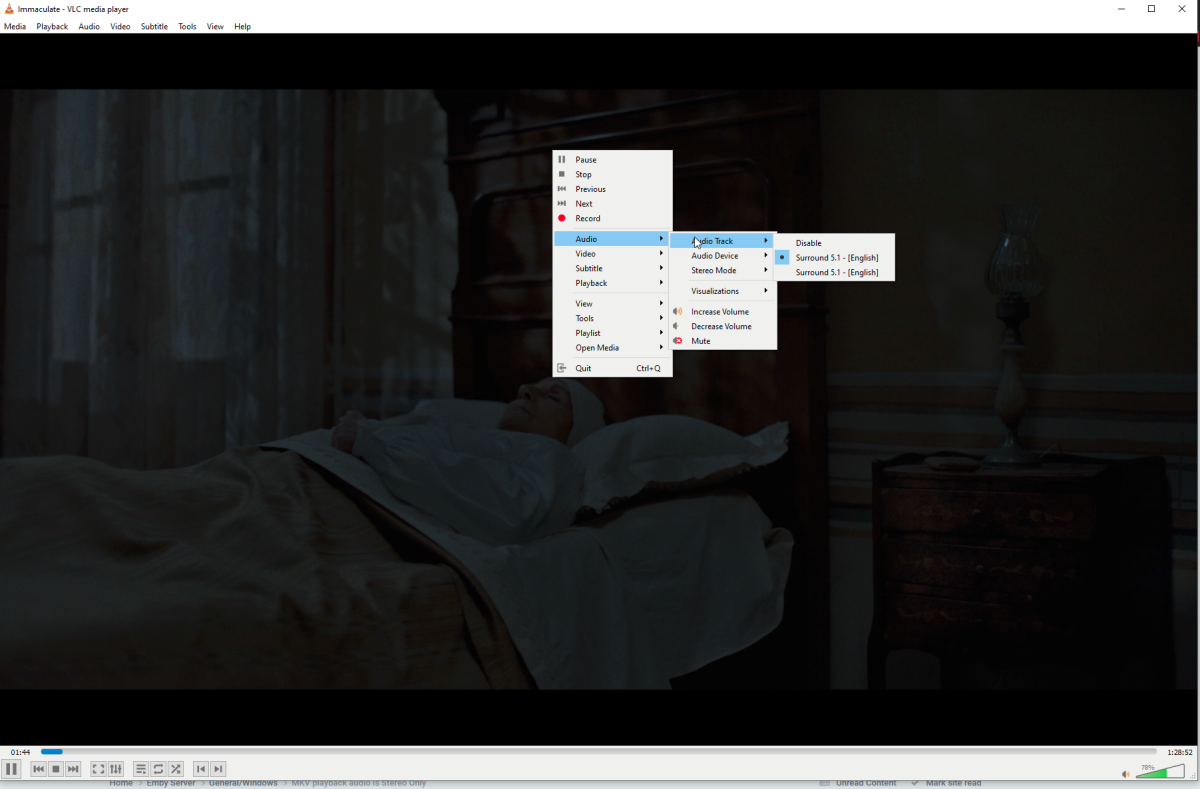This screenshot has width=1200, height=789.
Task: Choose Previous in the context menu
Action: (x=613, y=189)
